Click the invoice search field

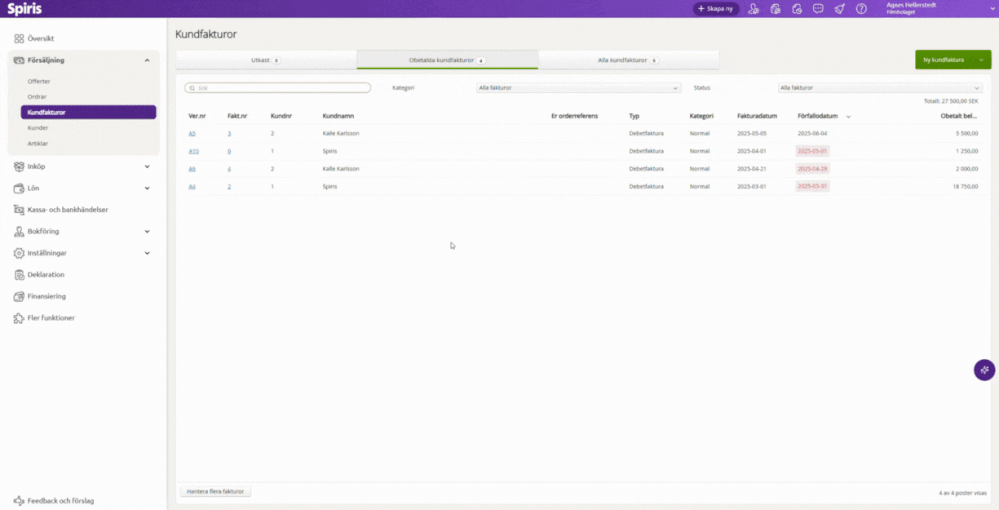point(278,88)
